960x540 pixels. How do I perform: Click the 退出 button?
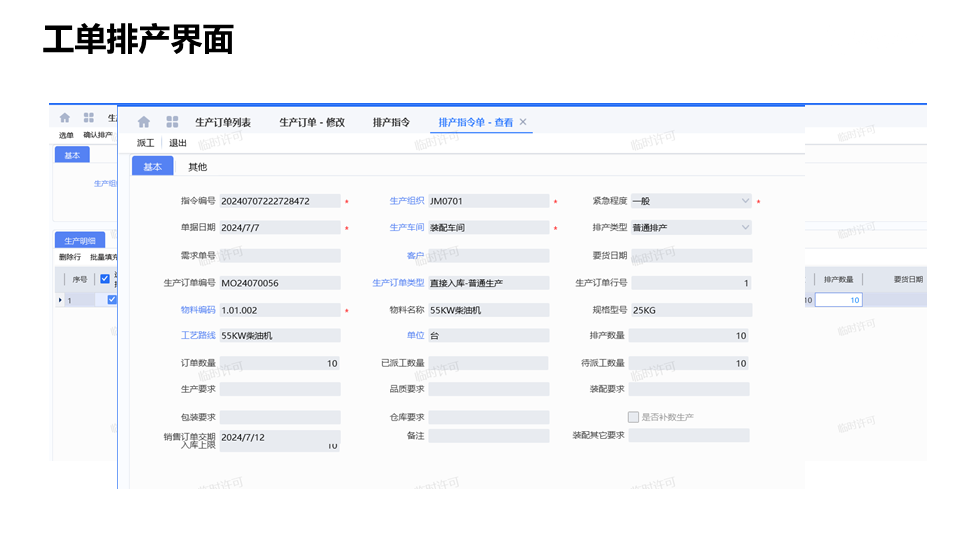(x=178, y=143)
